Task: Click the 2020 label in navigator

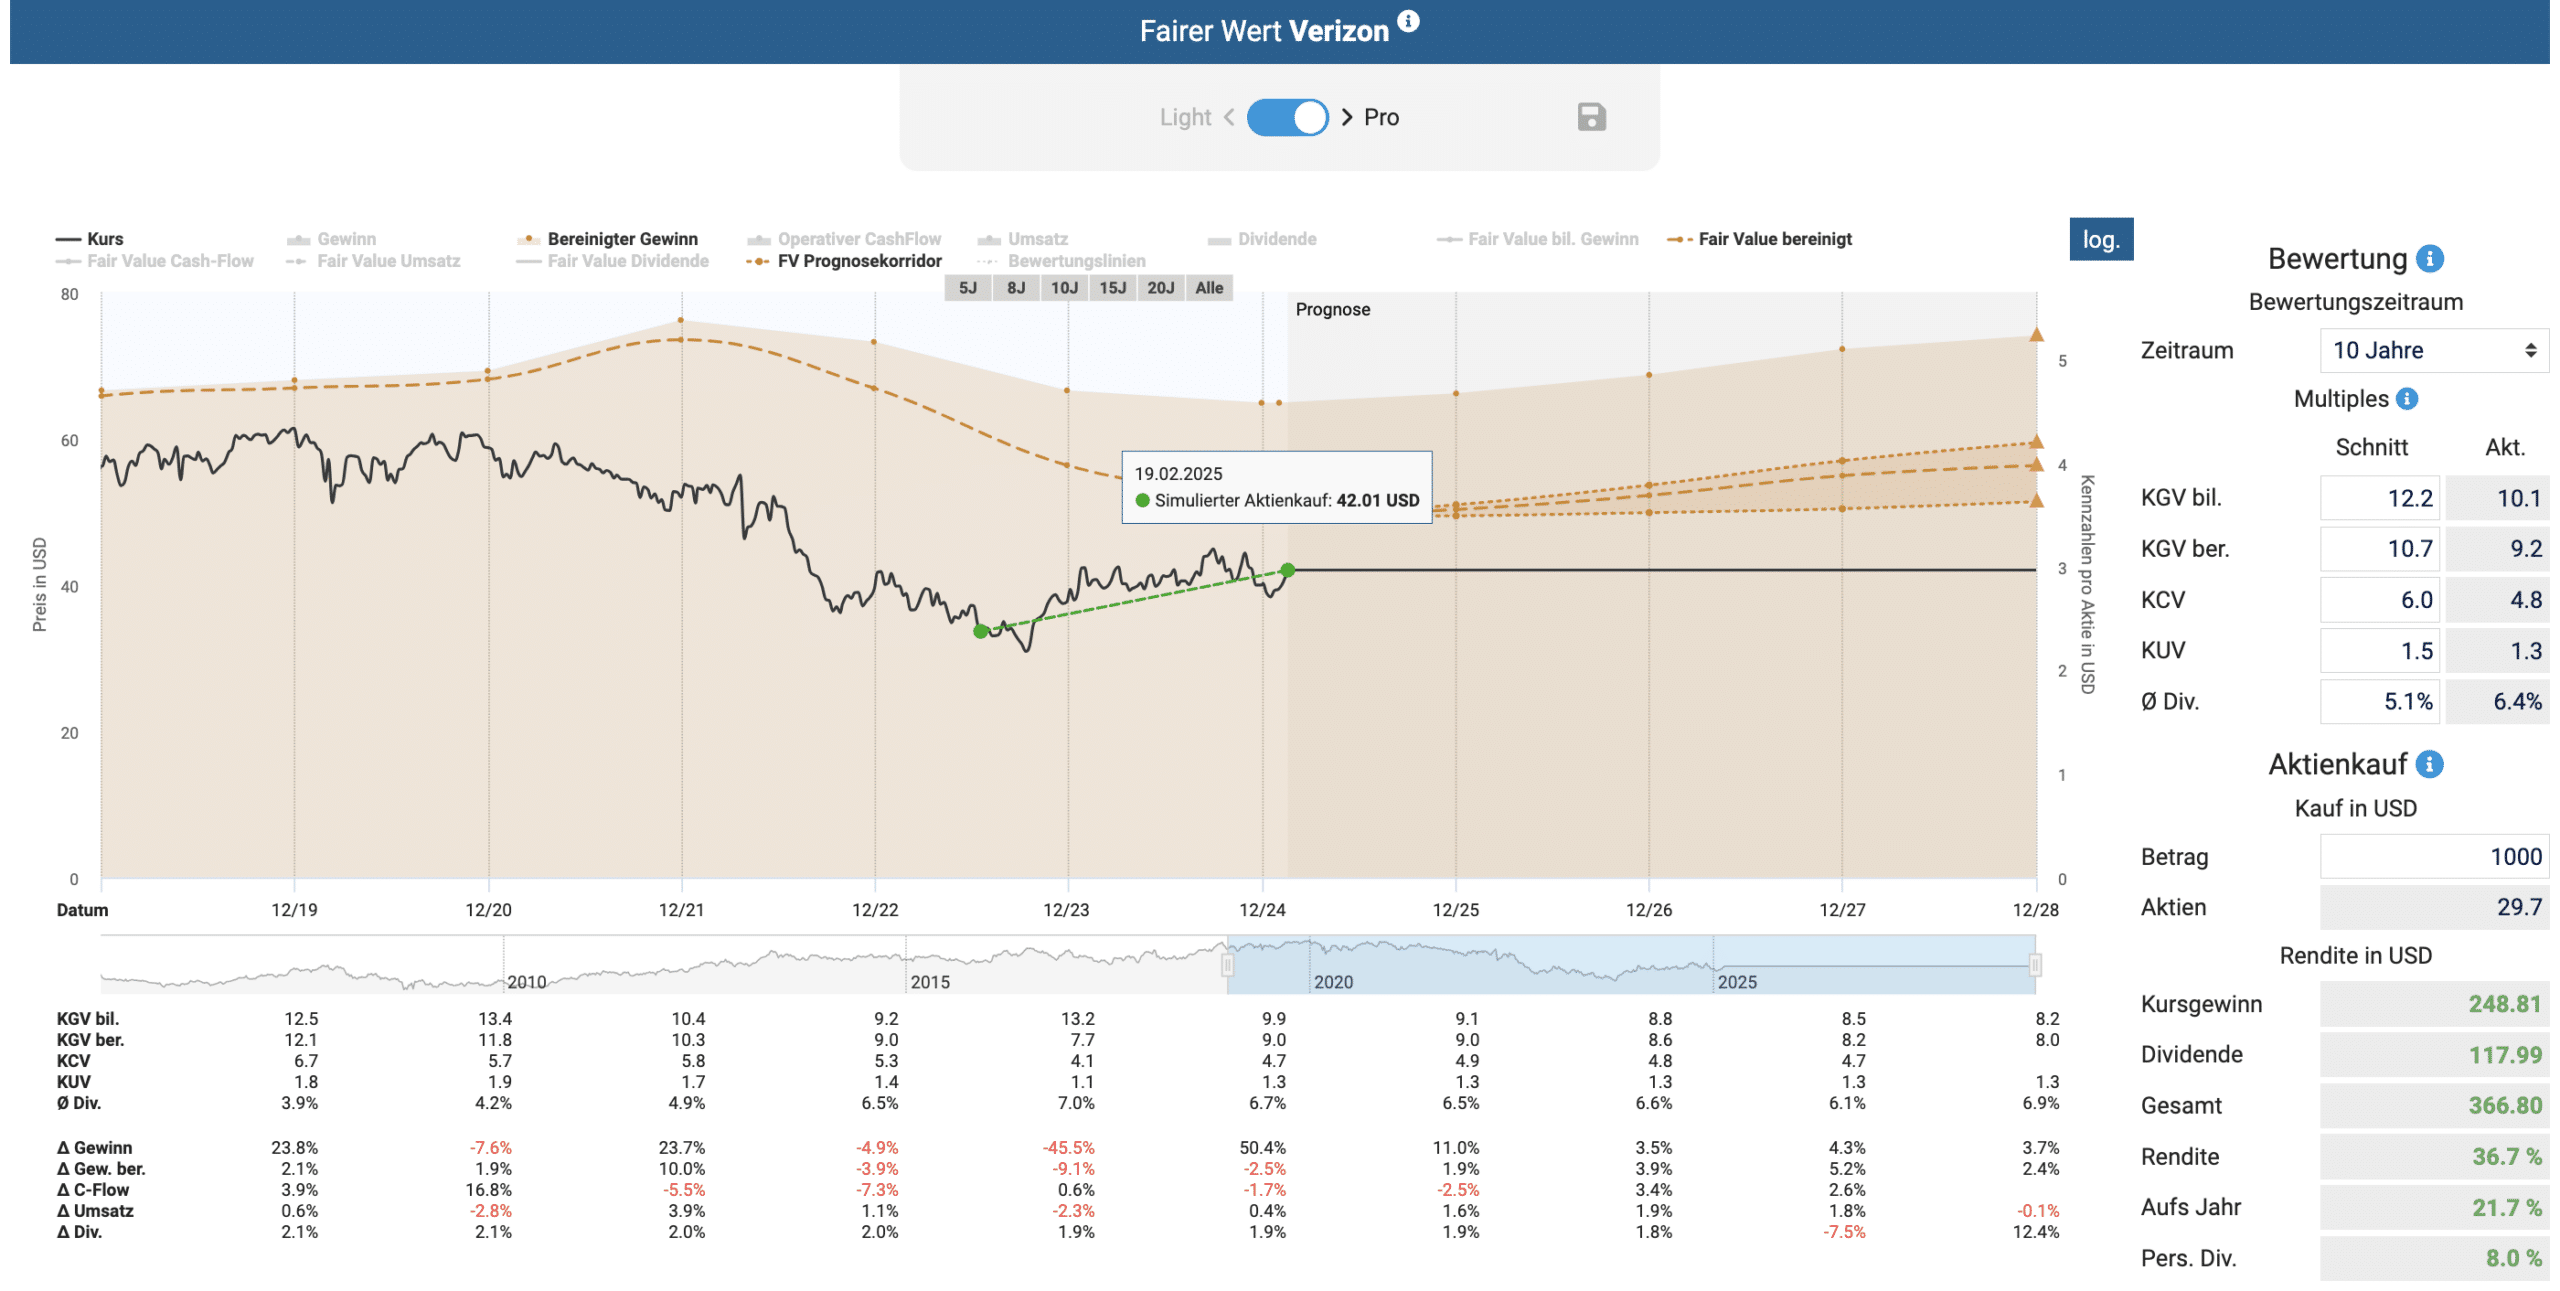Action: (x=1333, y=982)
